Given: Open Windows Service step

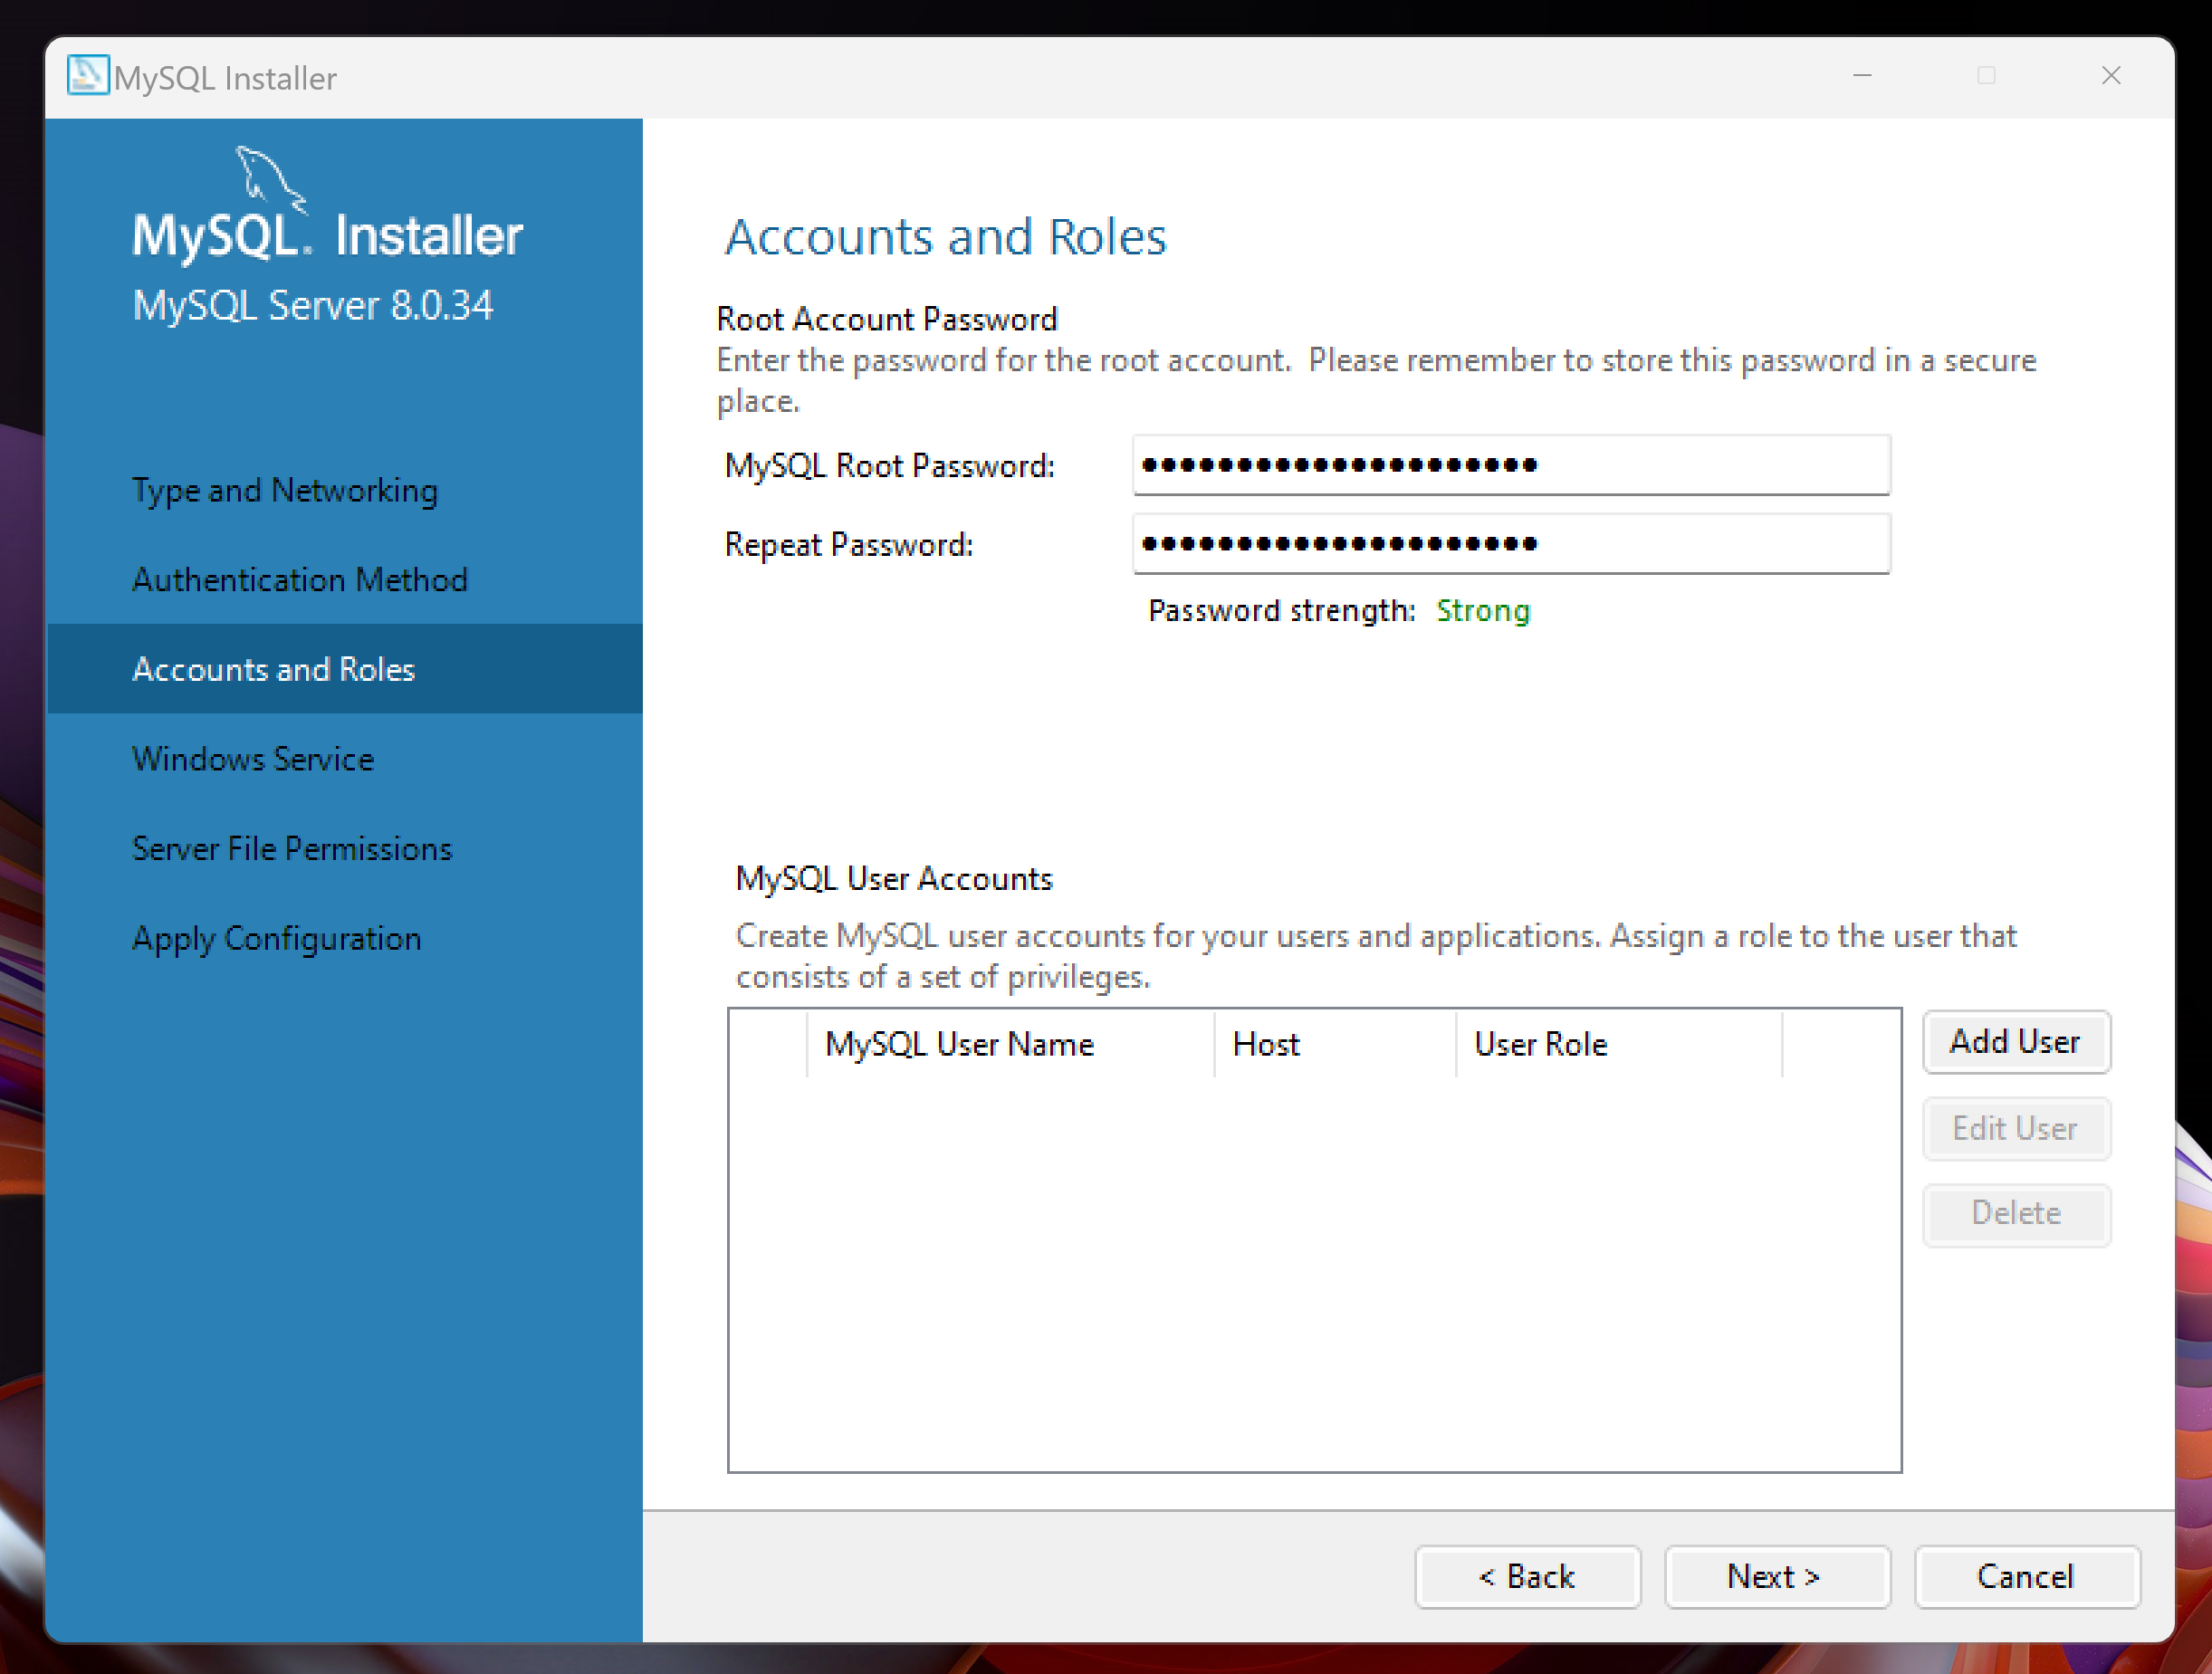Looking at the screenshot, I should (x=253, y=759).
